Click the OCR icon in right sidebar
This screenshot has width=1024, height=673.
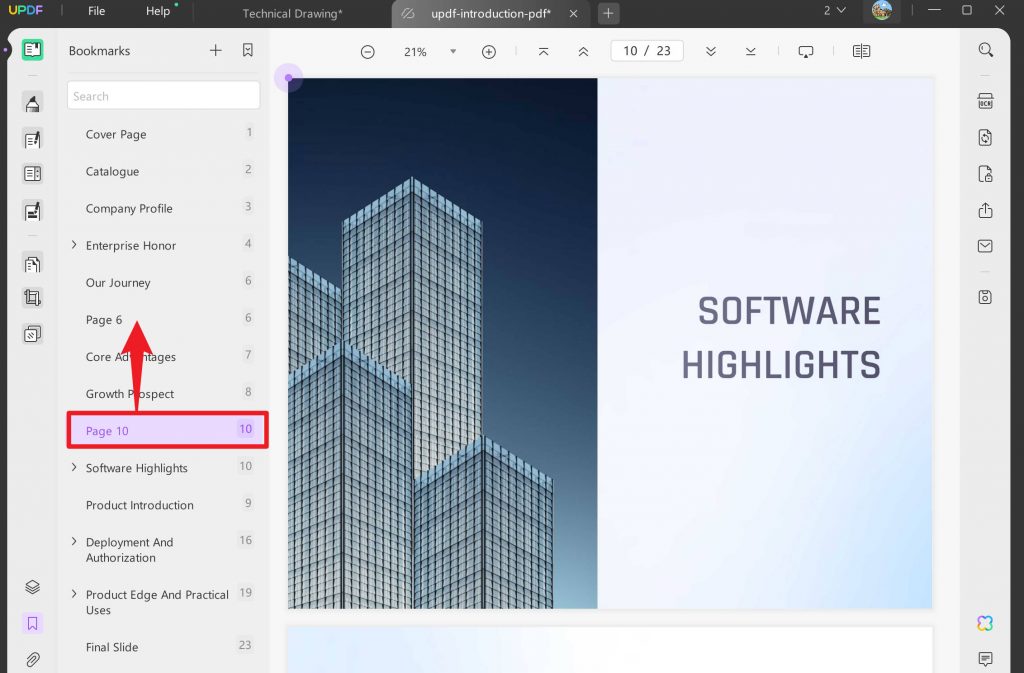(x=985, y=101)
